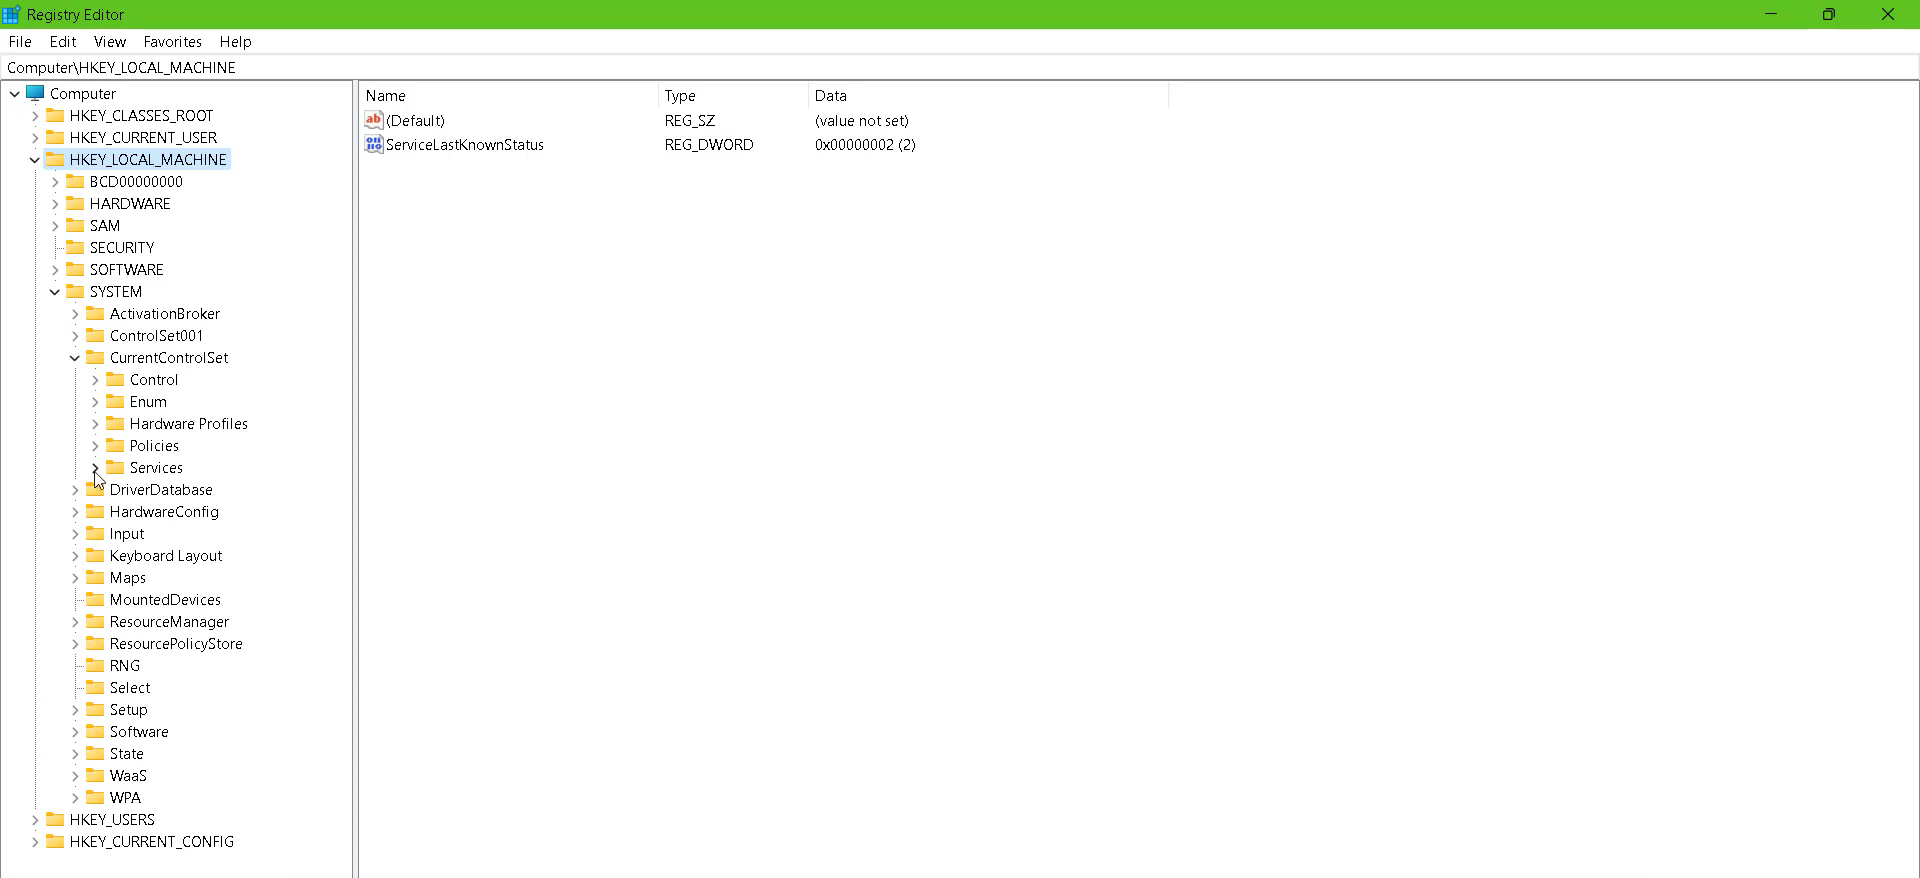Collapse the HKEY_LOCAL_MACHINE hive
Viewport: 1920px width, 878px height.
tap(35, 160)
